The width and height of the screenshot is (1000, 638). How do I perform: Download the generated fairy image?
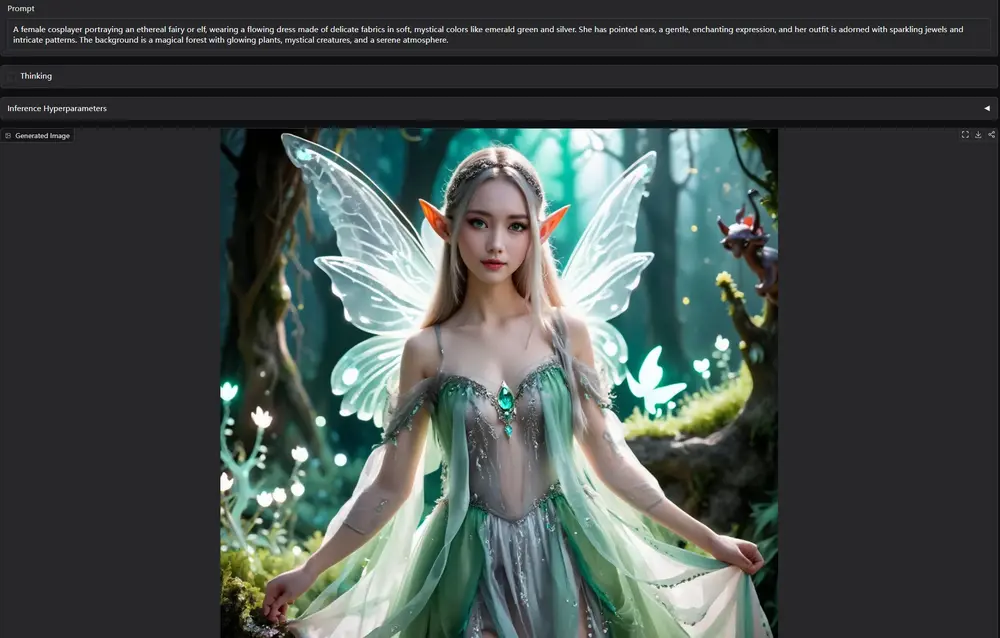tap(978, 135)
